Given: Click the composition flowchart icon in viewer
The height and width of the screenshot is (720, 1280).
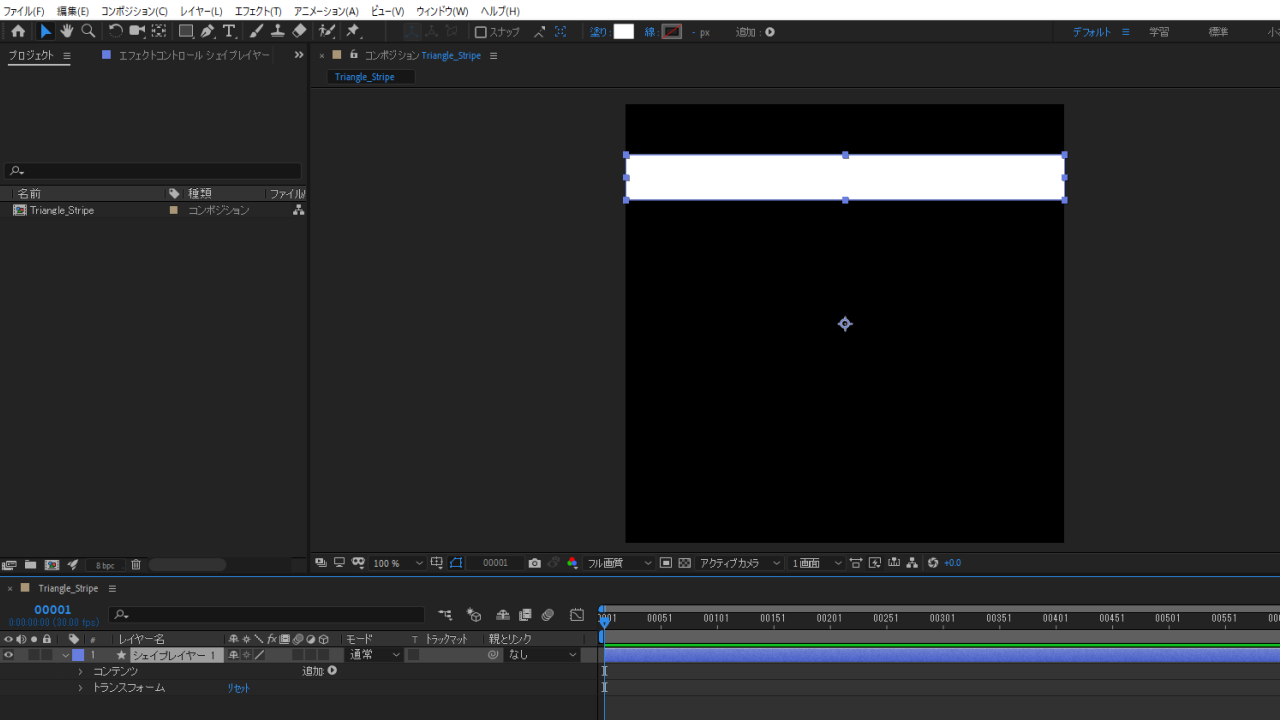Looking at the screenshot, I should [x=912, y=563].
